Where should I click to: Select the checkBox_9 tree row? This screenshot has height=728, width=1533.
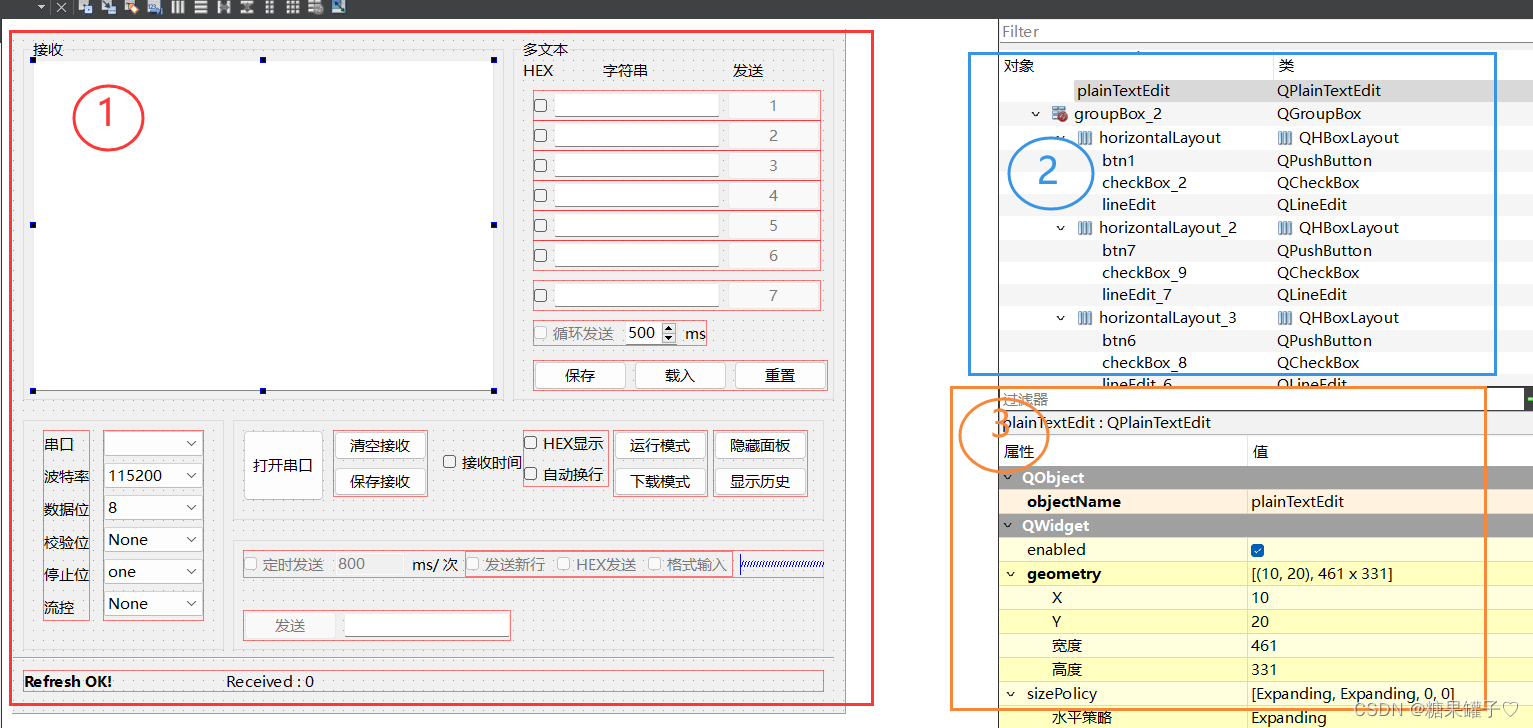[1266, 272]
